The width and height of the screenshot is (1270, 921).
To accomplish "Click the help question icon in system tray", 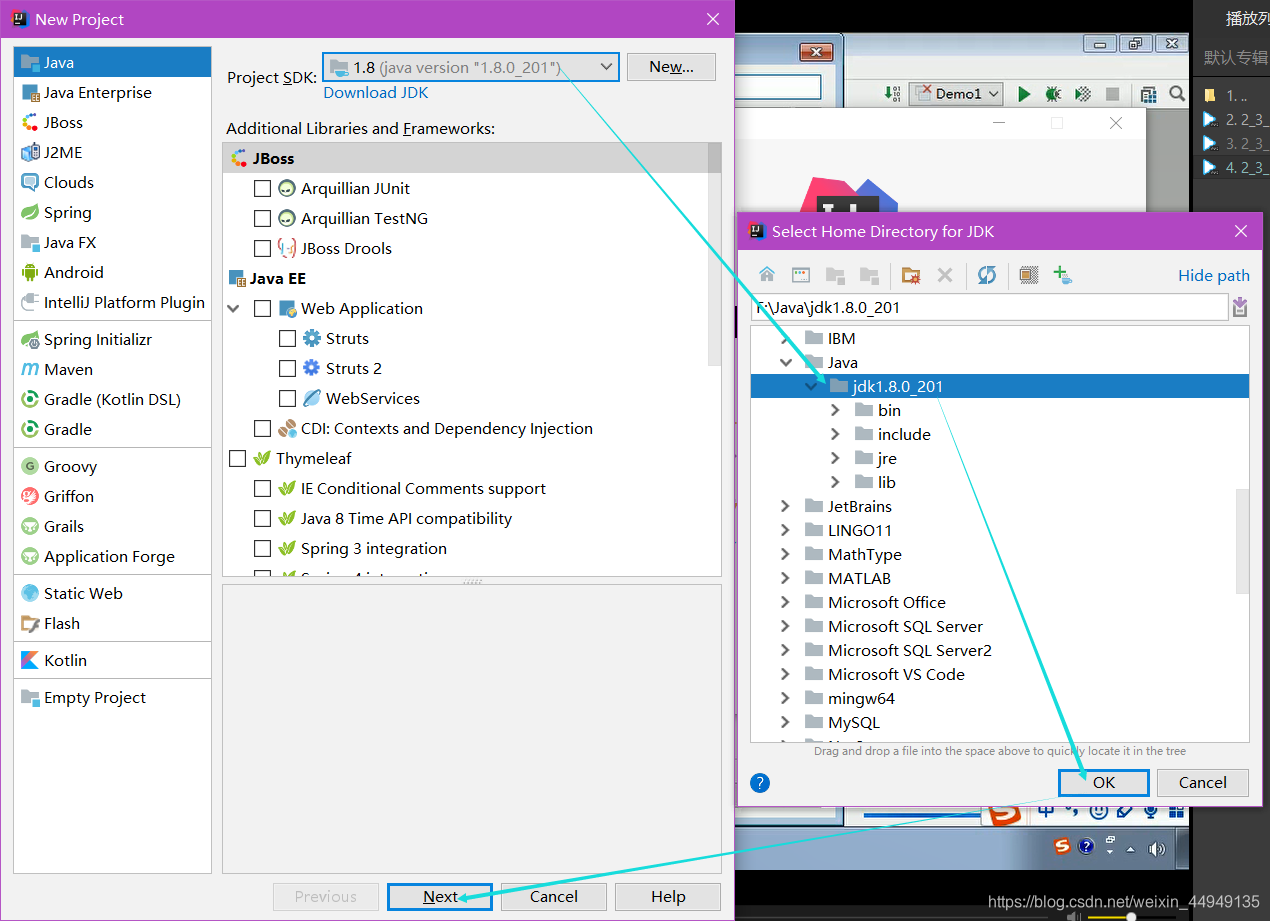I will [1087, 846].
